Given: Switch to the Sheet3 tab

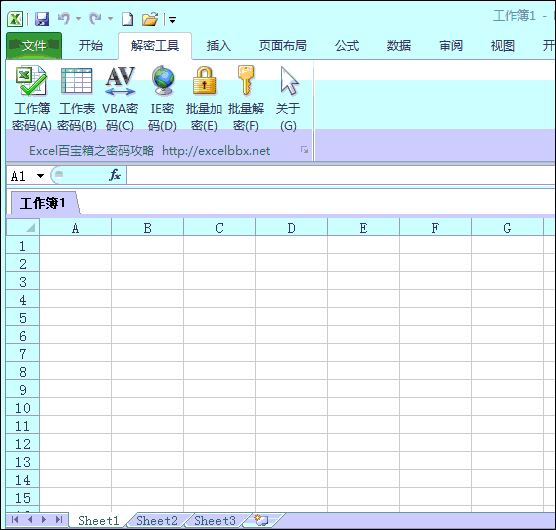Looking at the screenshot, I should point(215,520).
